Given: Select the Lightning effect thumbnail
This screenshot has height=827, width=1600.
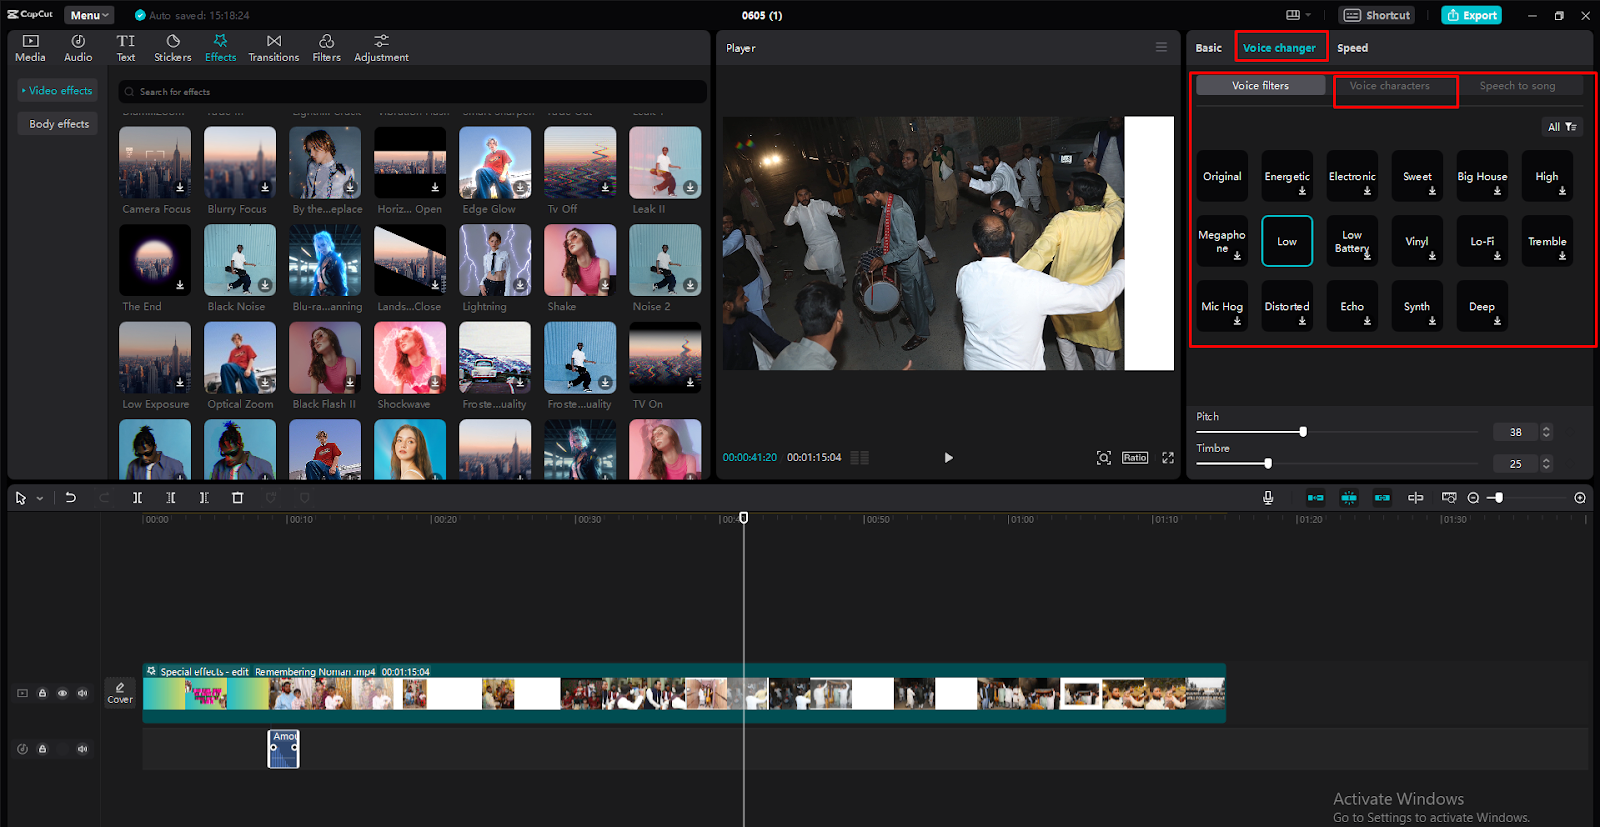Looking at the screenshot, I should [x=495, y=260].
